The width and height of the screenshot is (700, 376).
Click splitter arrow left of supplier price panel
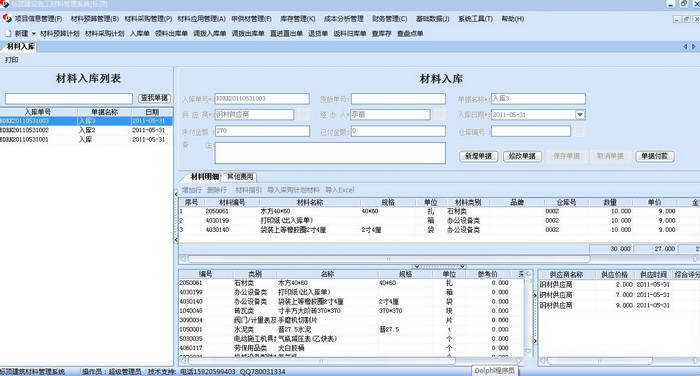(535, 295)
